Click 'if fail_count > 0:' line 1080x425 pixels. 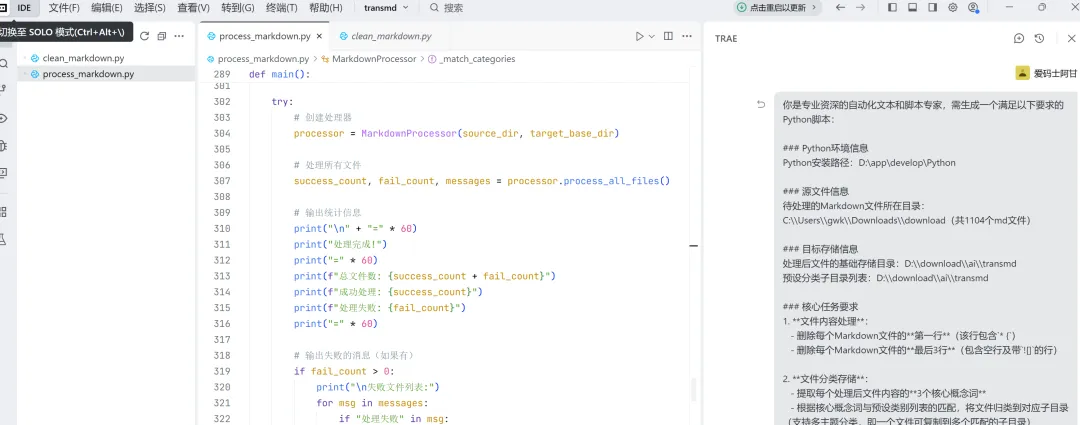pyautogui.click(x=342, y=371)
